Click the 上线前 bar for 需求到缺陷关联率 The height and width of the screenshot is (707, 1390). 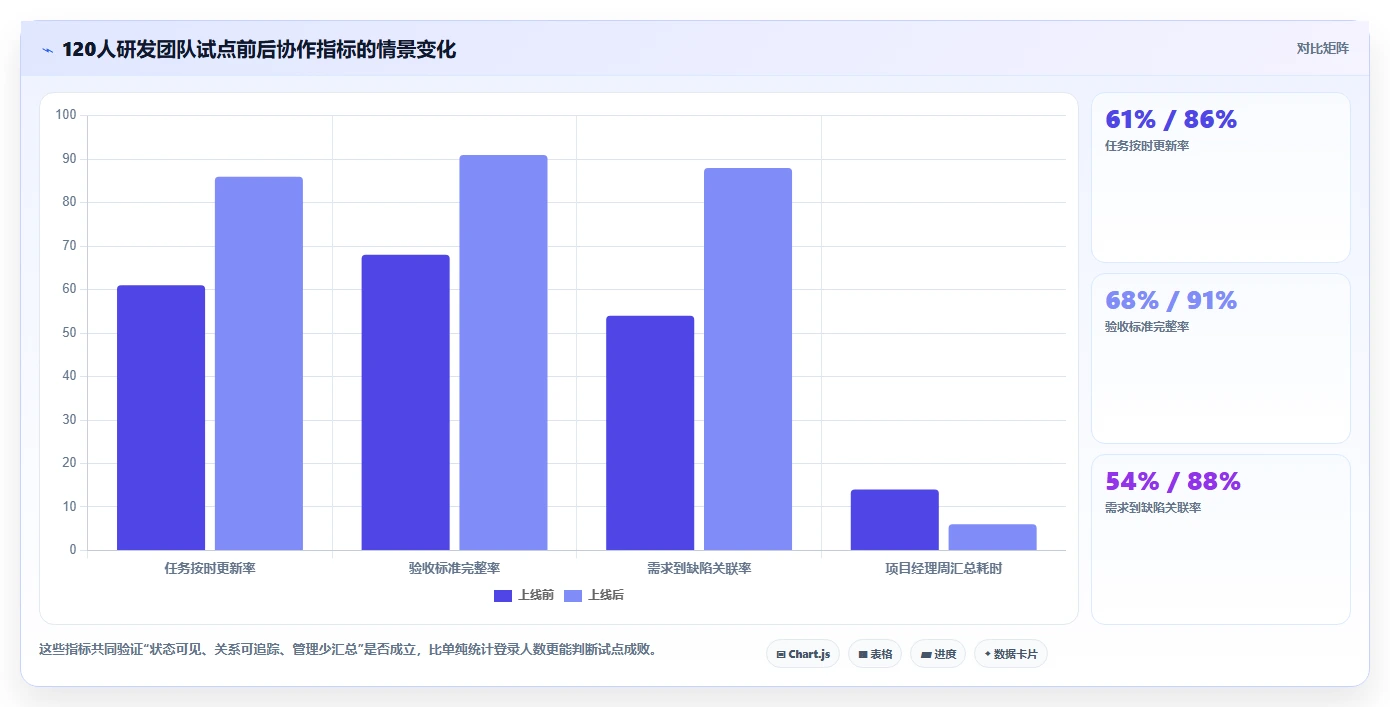(650, 433)
